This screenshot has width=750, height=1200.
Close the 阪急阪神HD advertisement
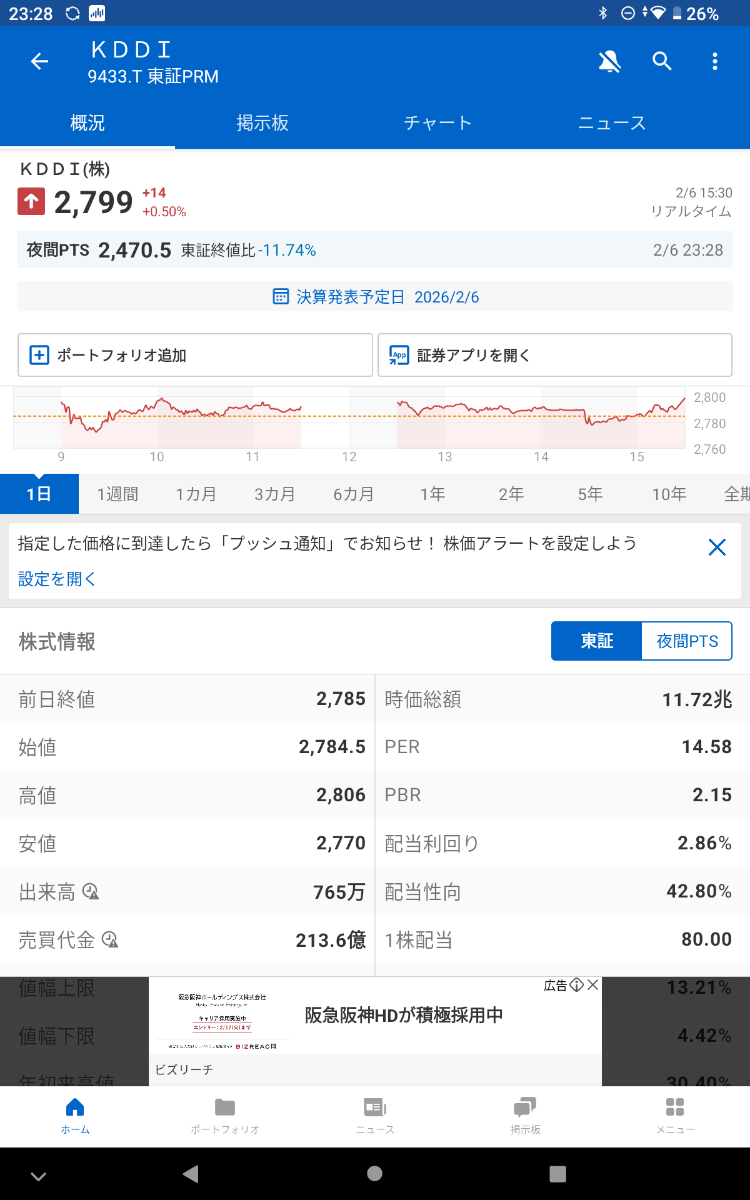pyautogui.click(x=593, y=985)
